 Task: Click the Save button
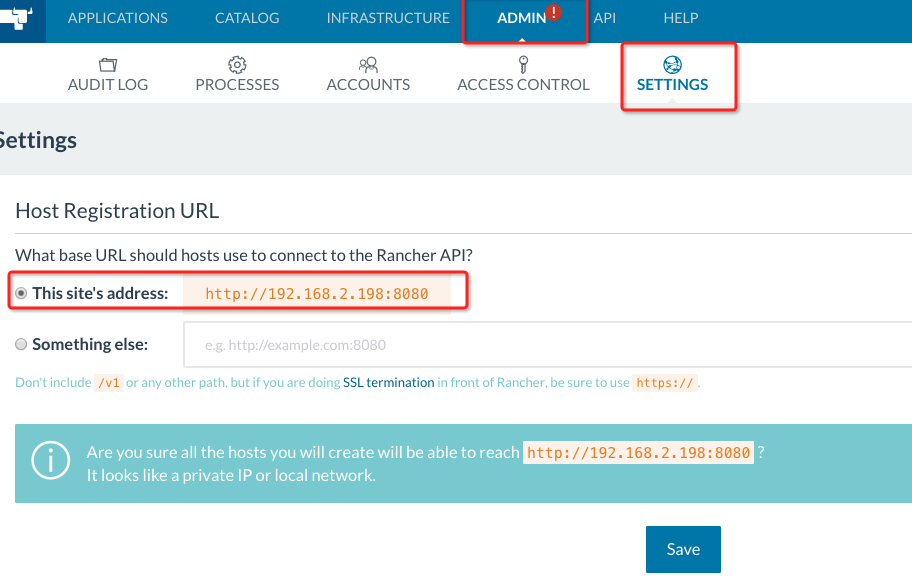tap(683, 549)
